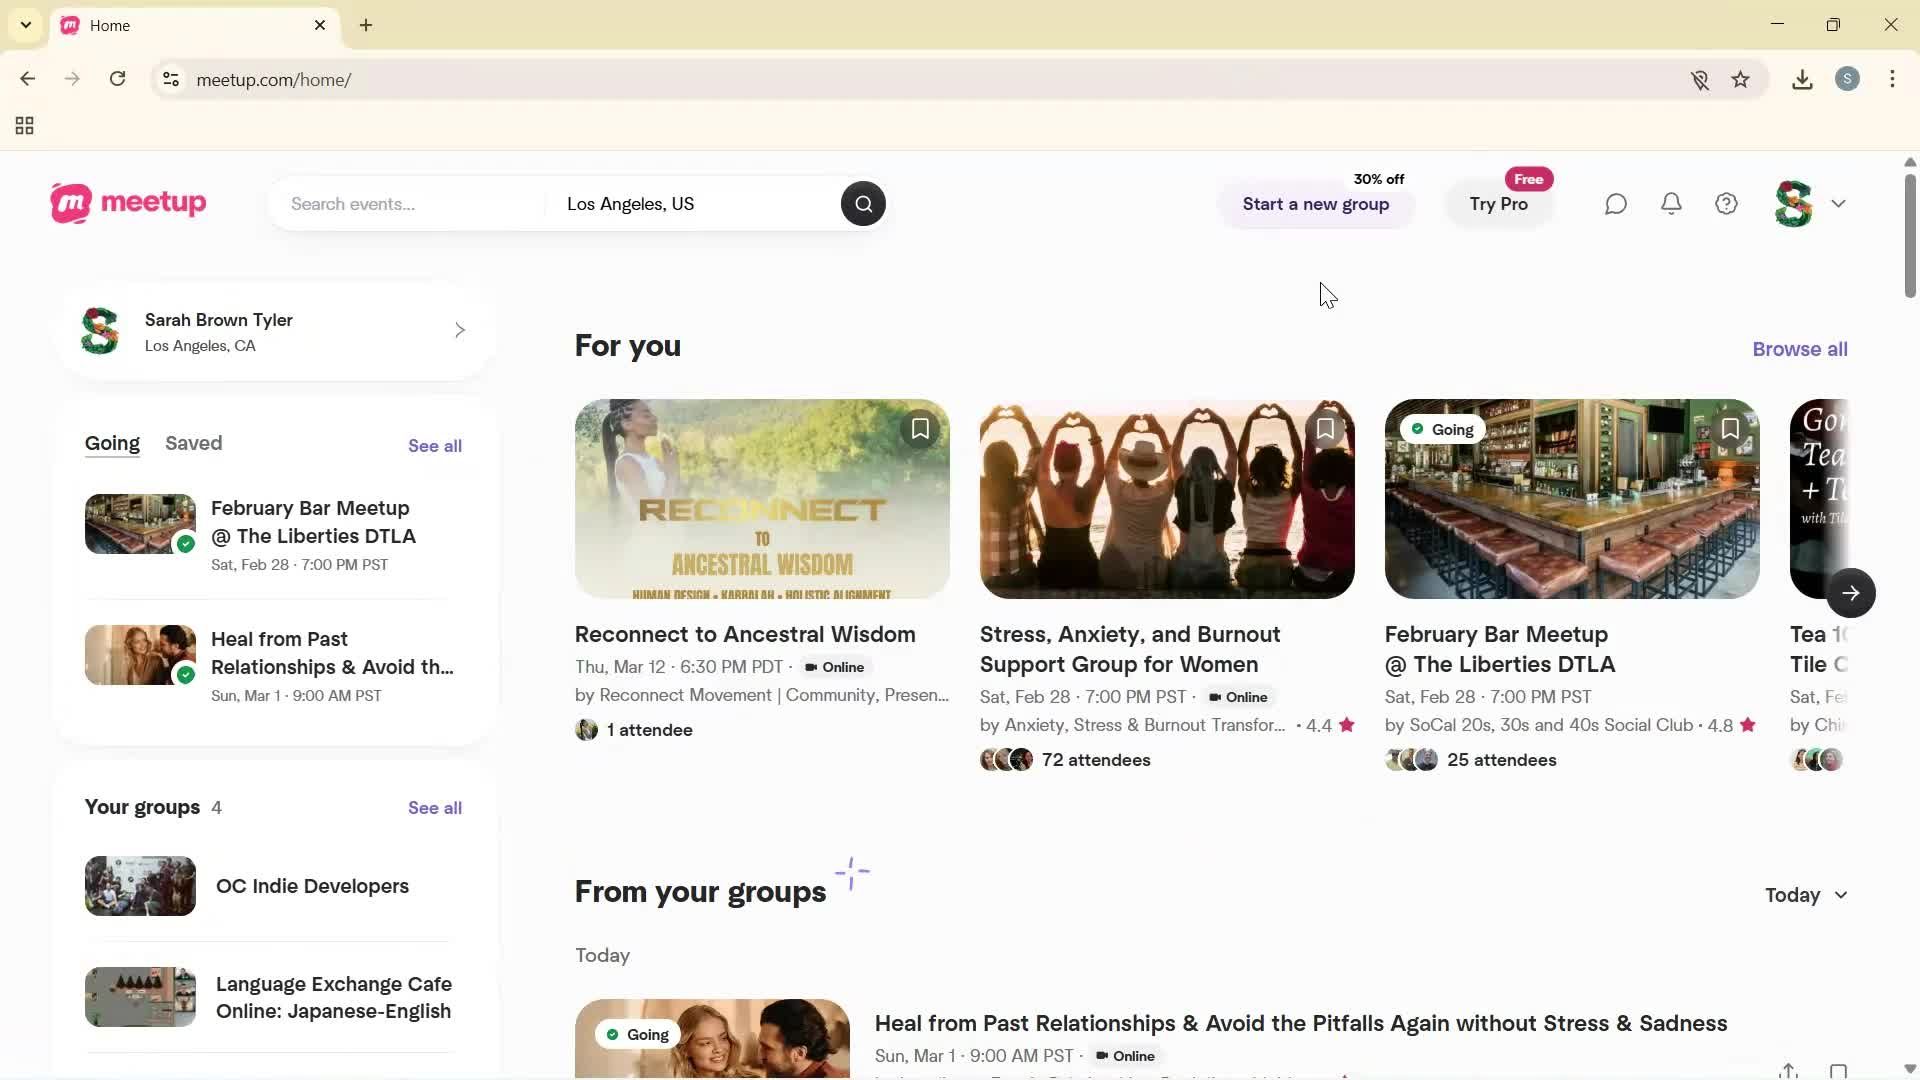Open the Today dropdown in From your groups
This screenshot has width=1920, height=1080.
1805,895
